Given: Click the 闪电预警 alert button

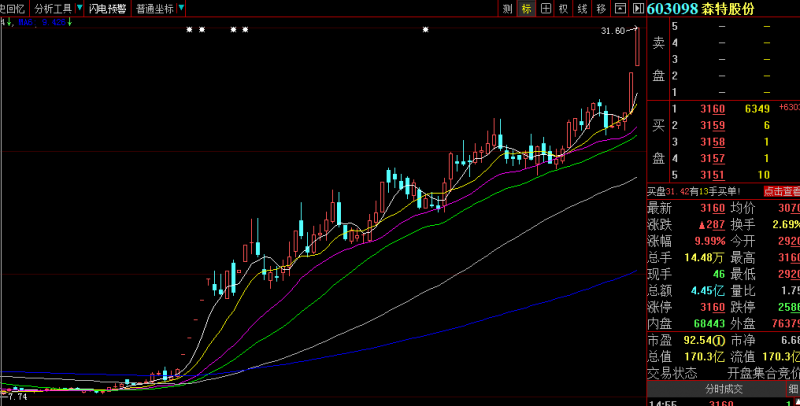Looking at the screenshot, I should [x=107, y=8].
